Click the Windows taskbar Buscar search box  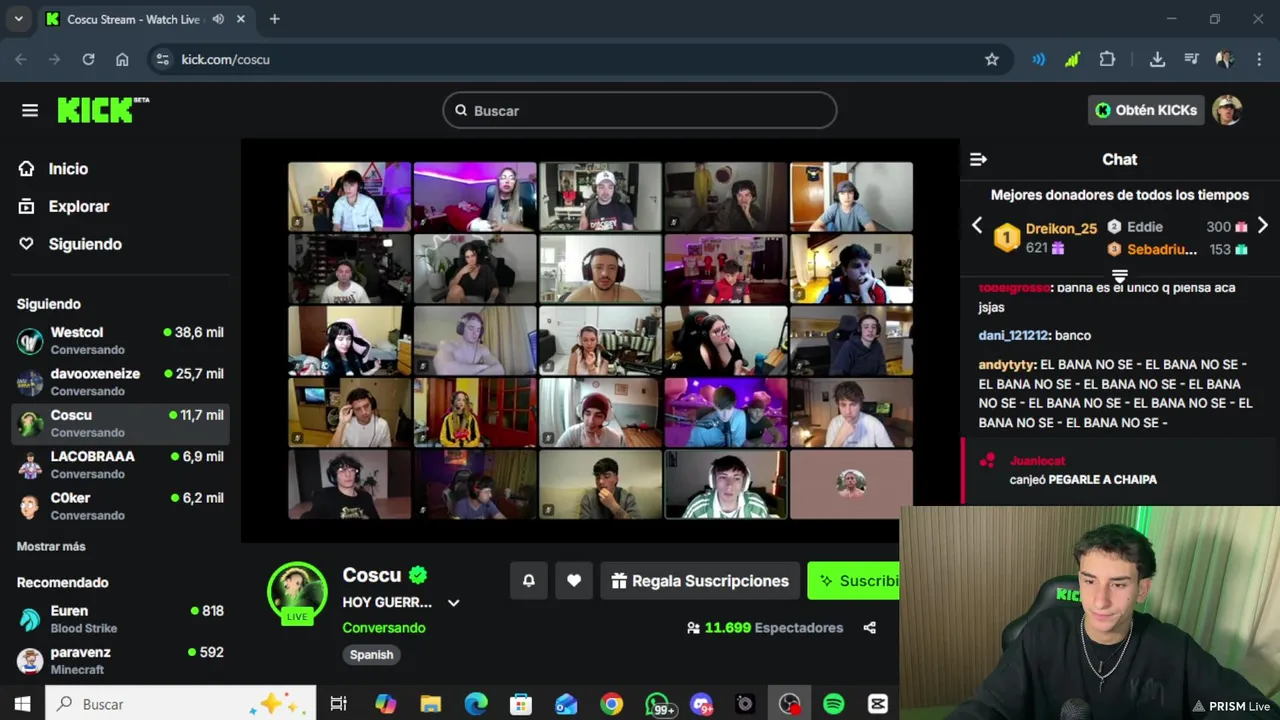pos(182,704)
